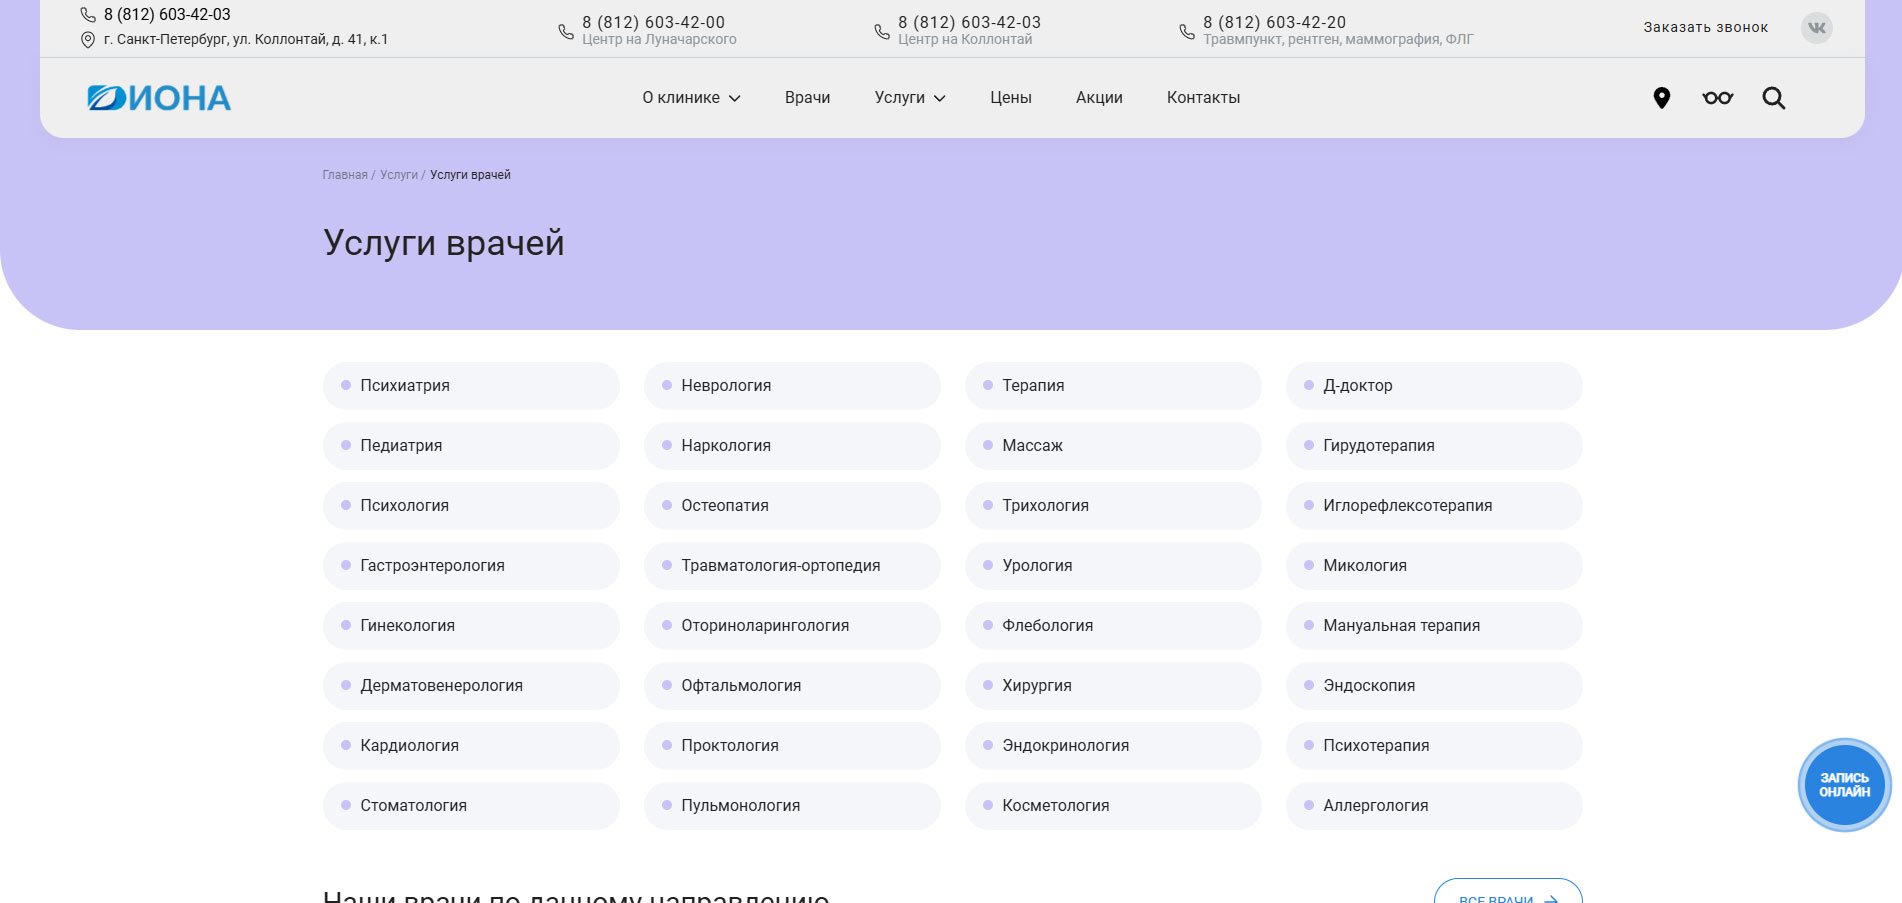Open the Цены menu item
The height and width of the screenshot is (903, 1902).
click(x=1010, y=98)
